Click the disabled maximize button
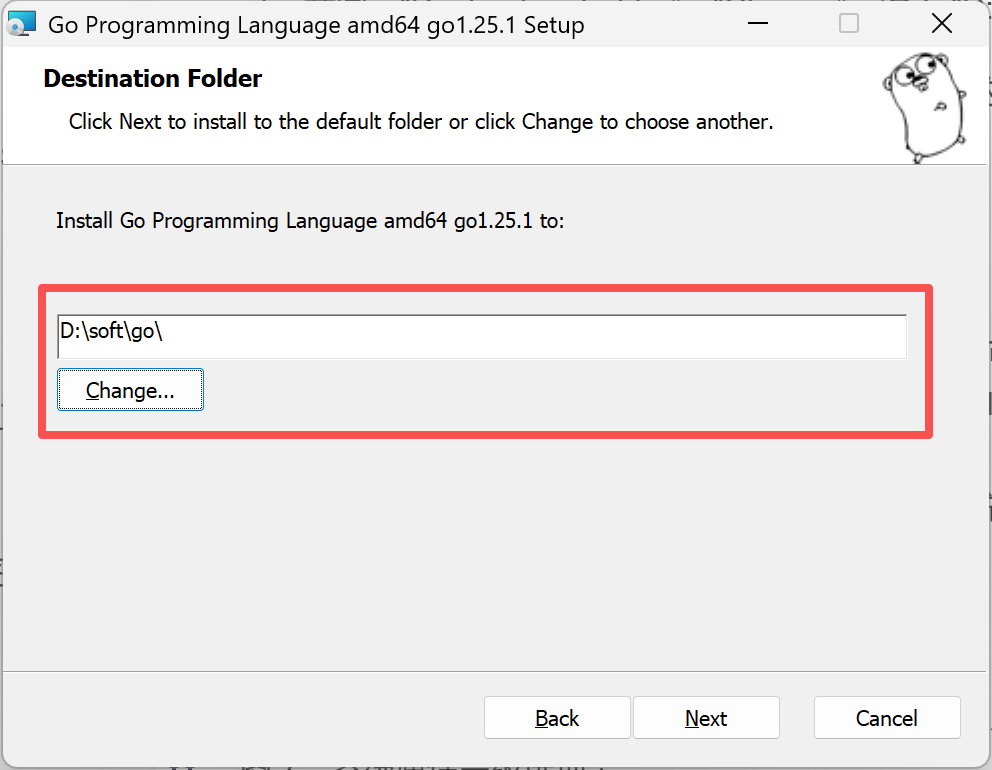 tap(848, 23)
